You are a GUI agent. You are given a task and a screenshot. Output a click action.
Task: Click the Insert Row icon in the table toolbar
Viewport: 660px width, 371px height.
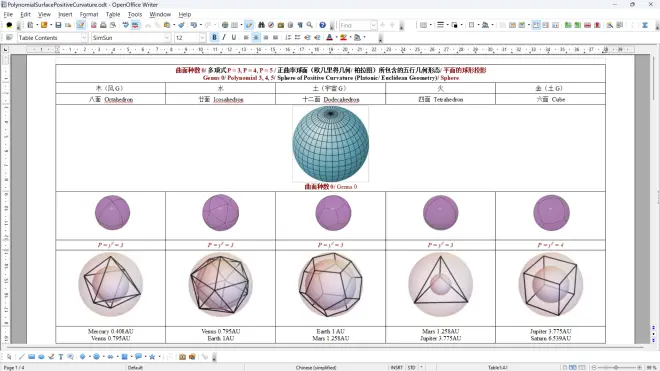click(x=568, y=25)
